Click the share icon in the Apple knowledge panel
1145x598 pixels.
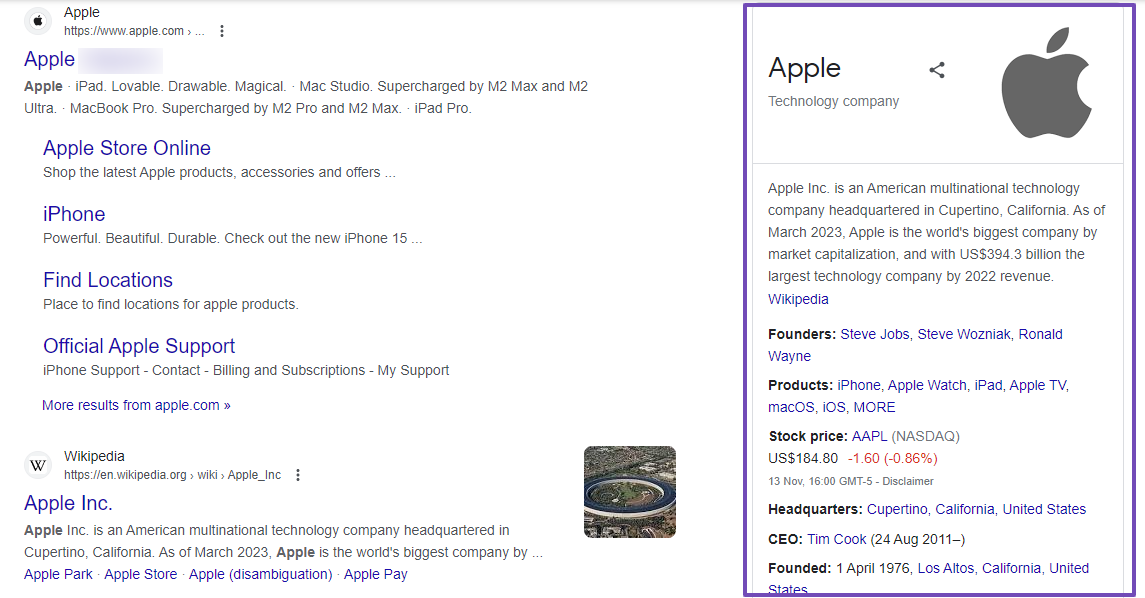pyautogui.click(x=937, y=70)
